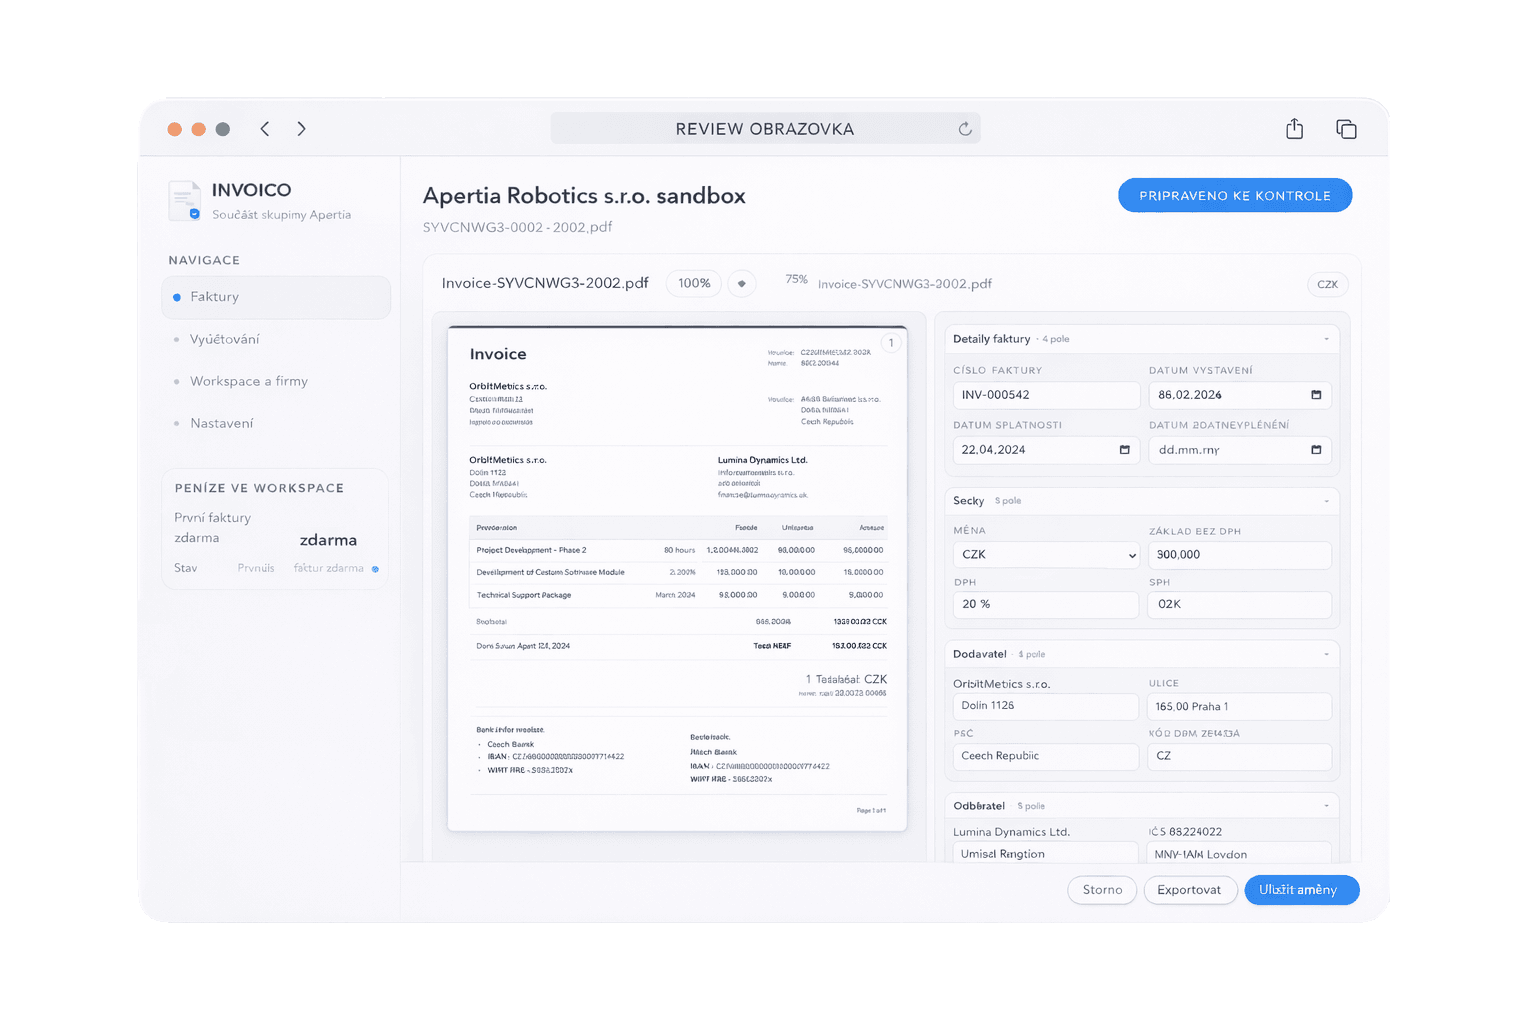Click the invoice page preview thumbnail
This screenshot has height=1024, width=1536.
click(677, 578)
